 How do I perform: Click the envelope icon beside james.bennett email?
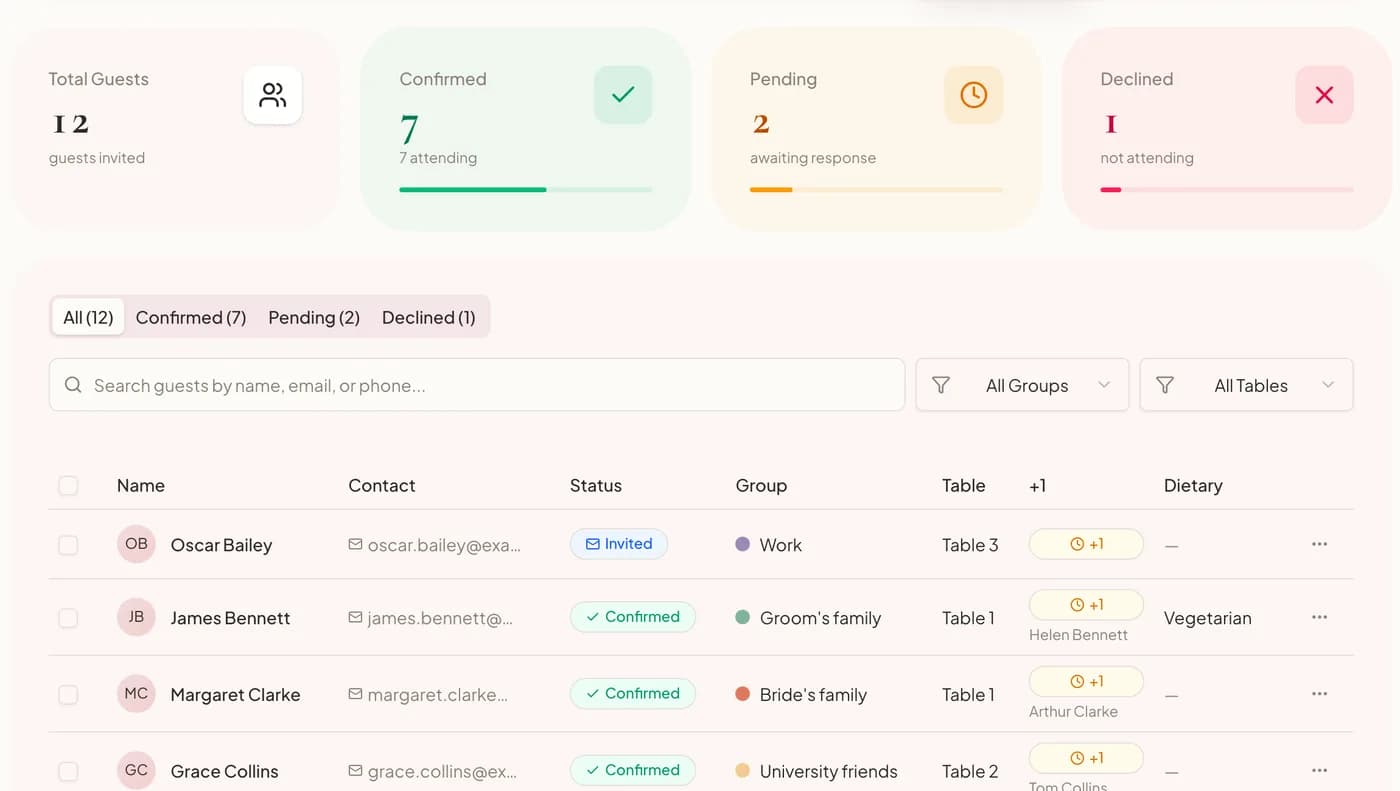click(355, 617)
